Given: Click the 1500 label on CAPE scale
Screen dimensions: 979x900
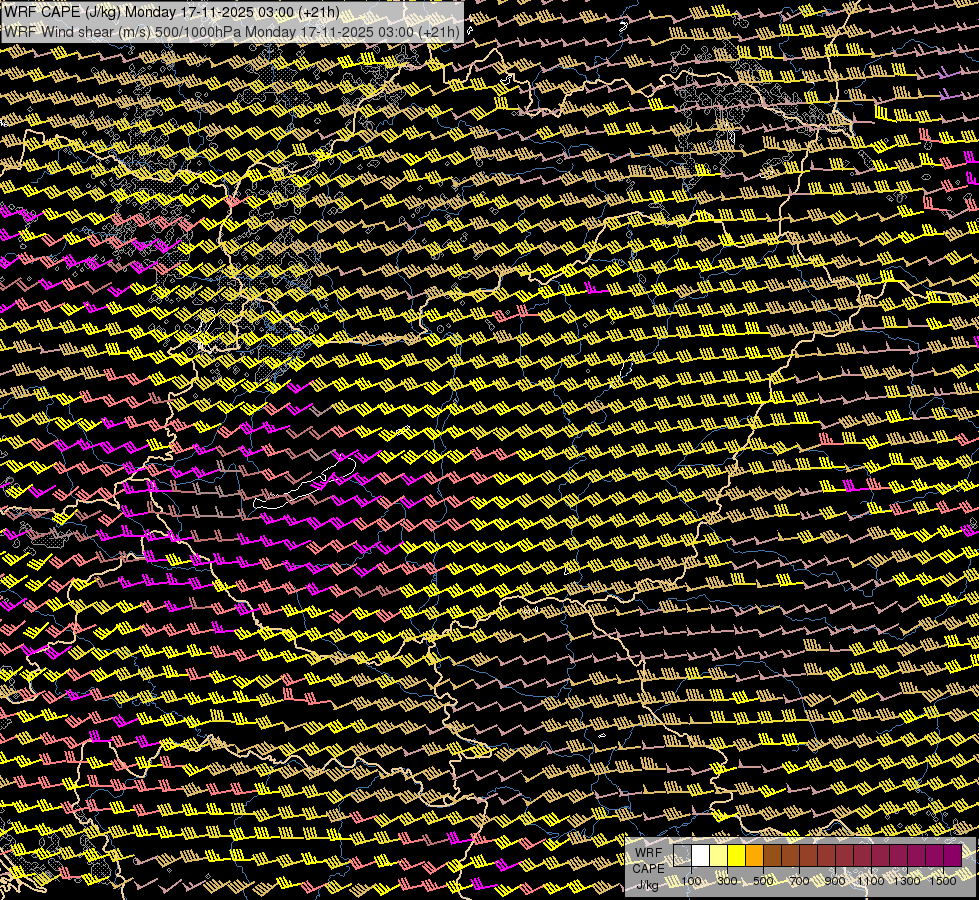Looking at the screenshot, I should pyautogui.click(x=943, y=881).
